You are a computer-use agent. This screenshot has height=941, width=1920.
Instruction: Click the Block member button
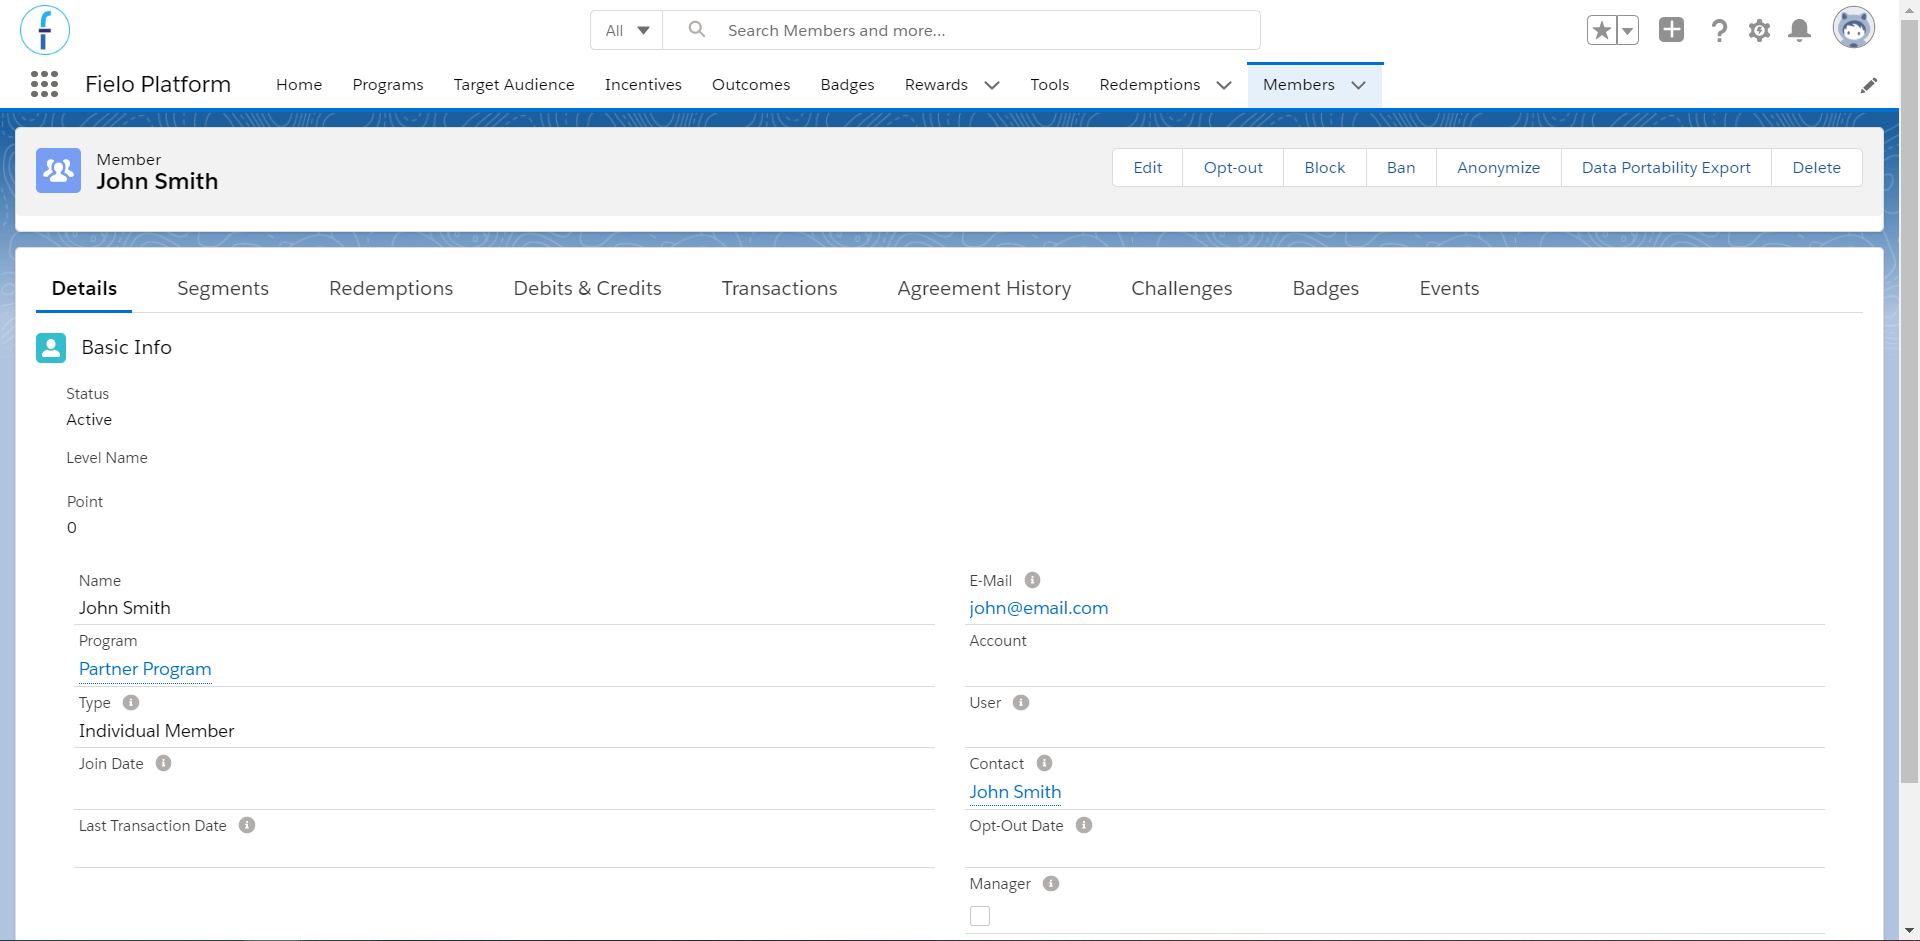click(x=1325, y=168)
